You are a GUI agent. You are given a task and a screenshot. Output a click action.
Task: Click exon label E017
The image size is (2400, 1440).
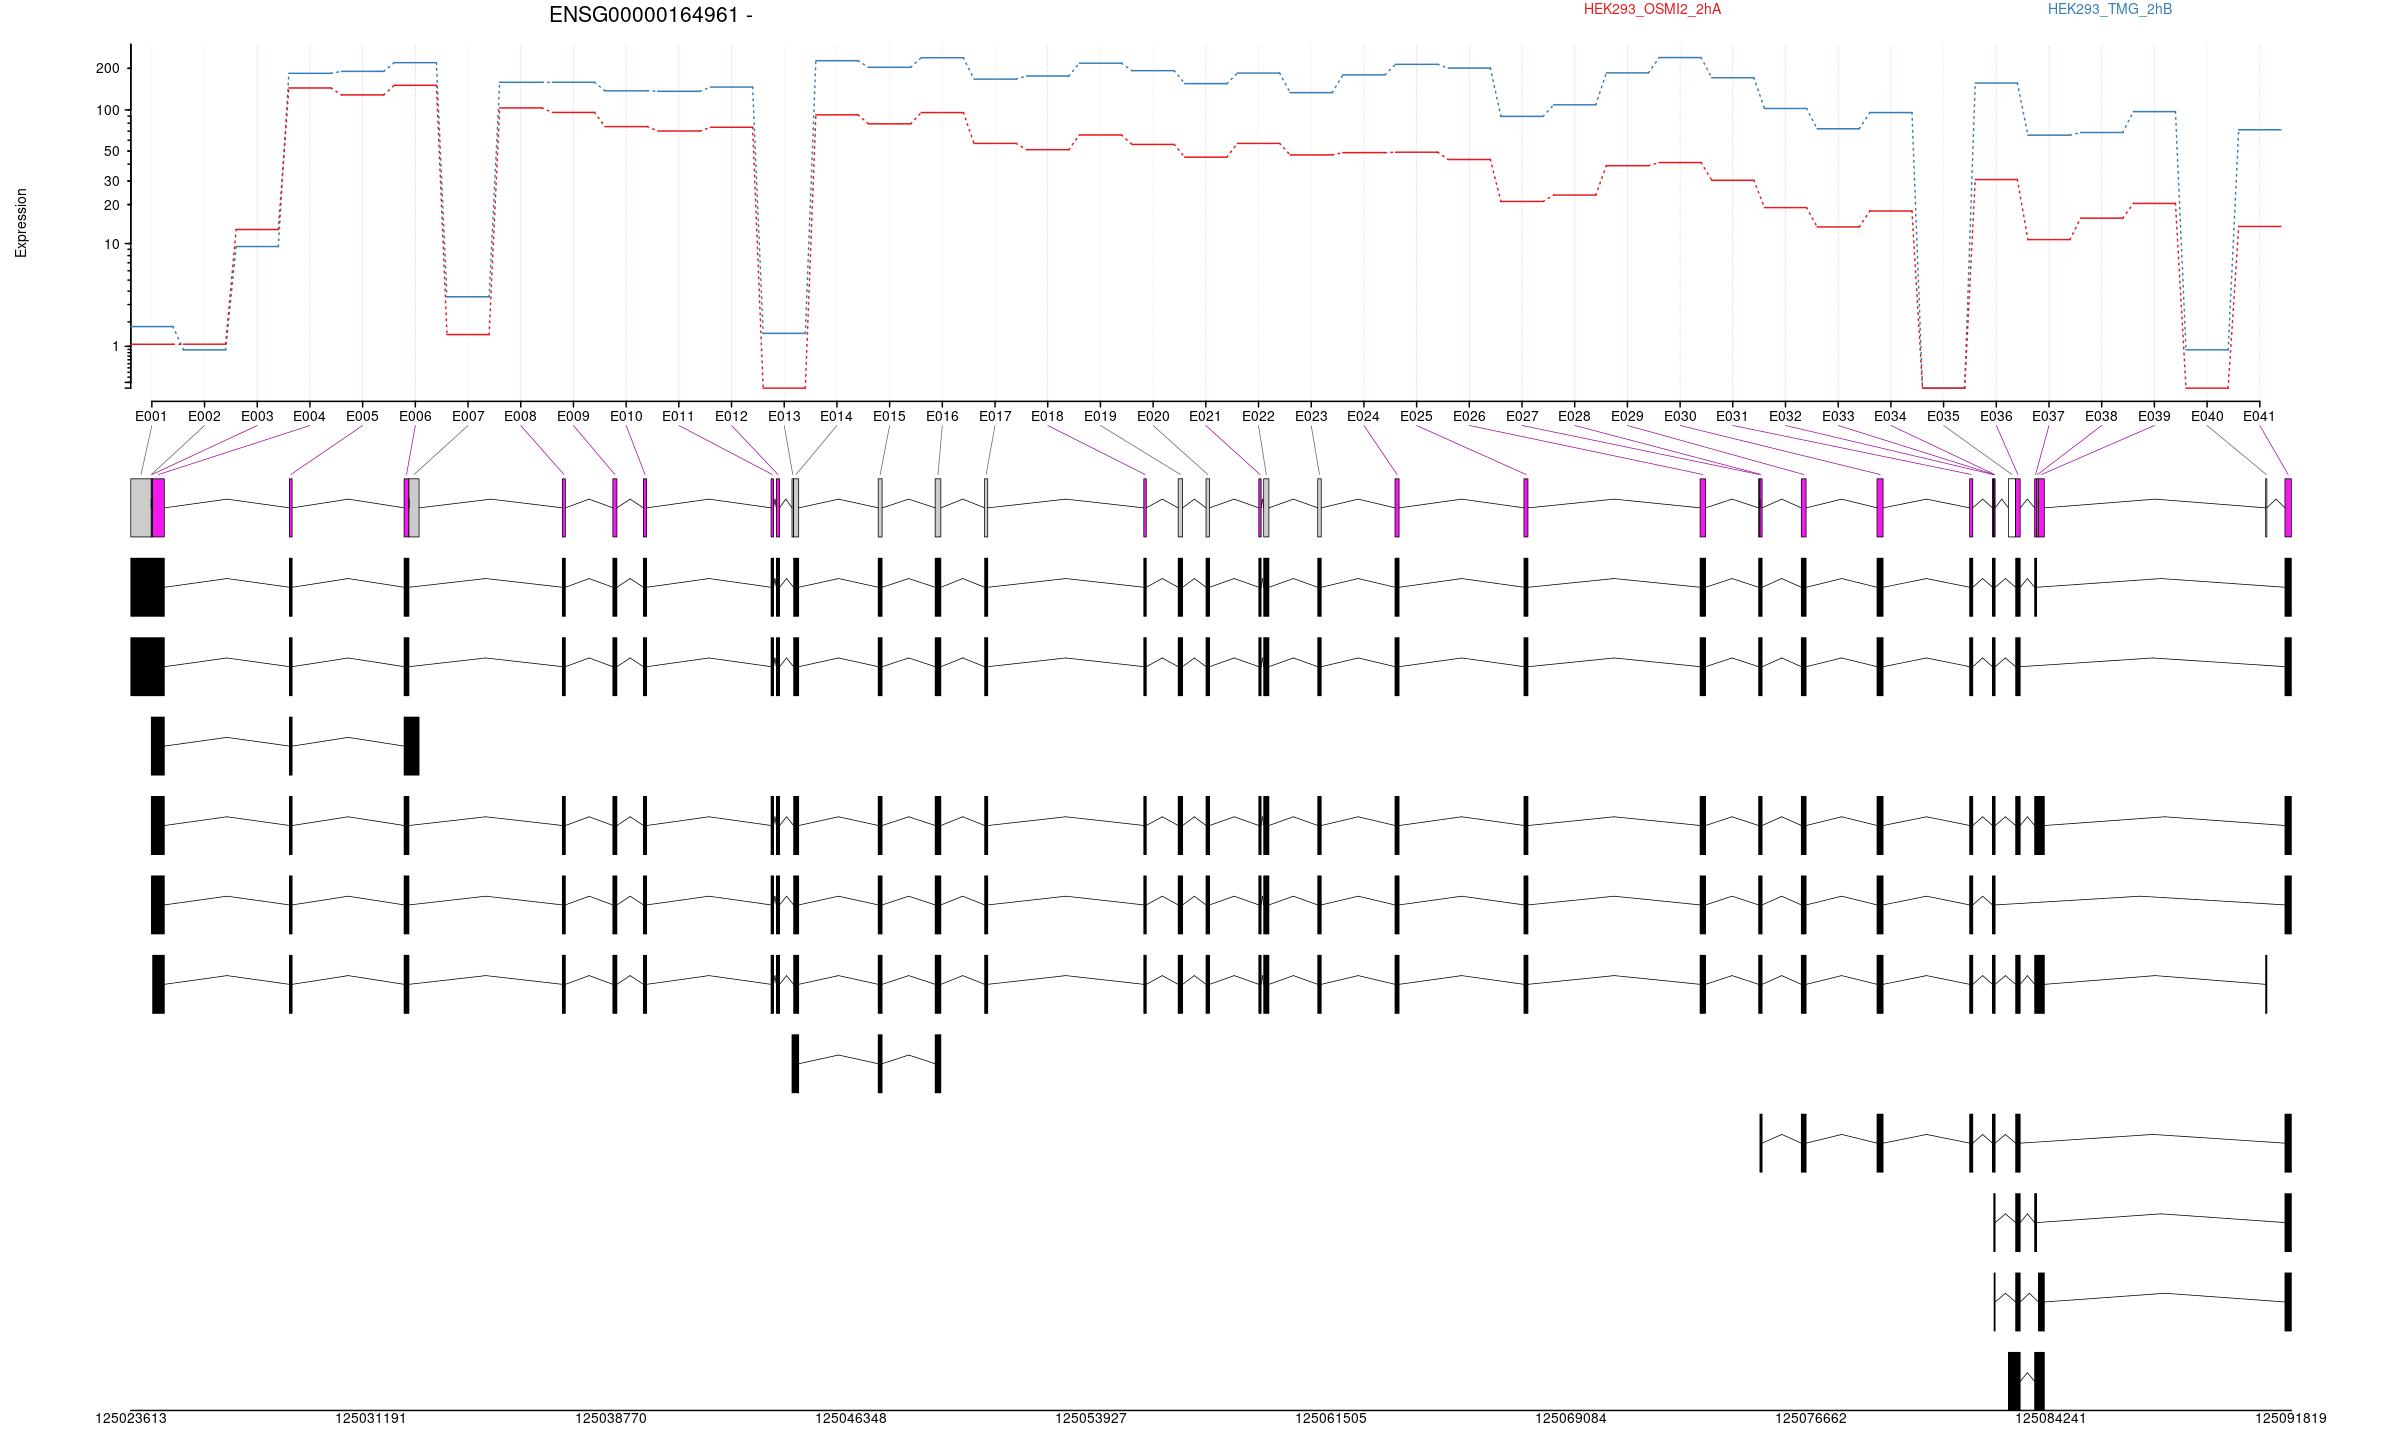[x=995, y=416]
